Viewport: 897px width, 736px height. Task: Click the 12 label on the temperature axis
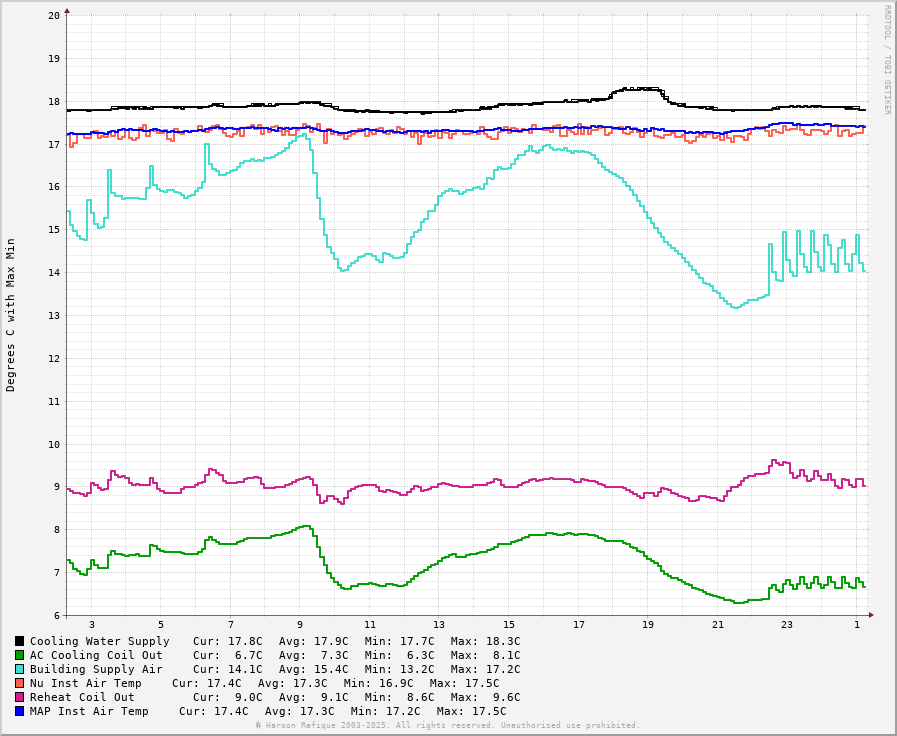click(54, 359)
